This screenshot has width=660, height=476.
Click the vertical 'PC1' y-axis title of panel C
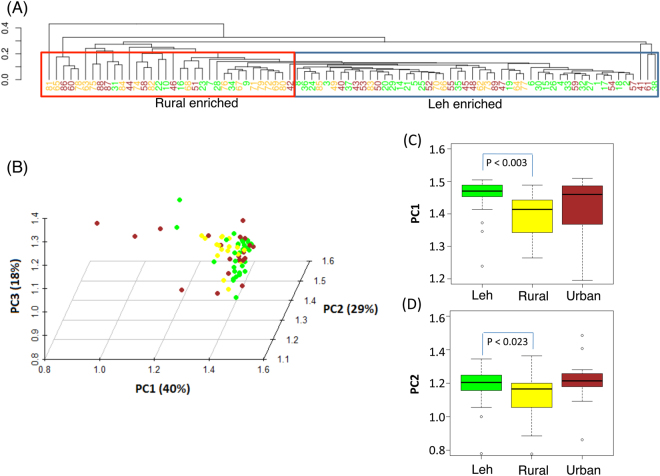click(x=415, y=213)
